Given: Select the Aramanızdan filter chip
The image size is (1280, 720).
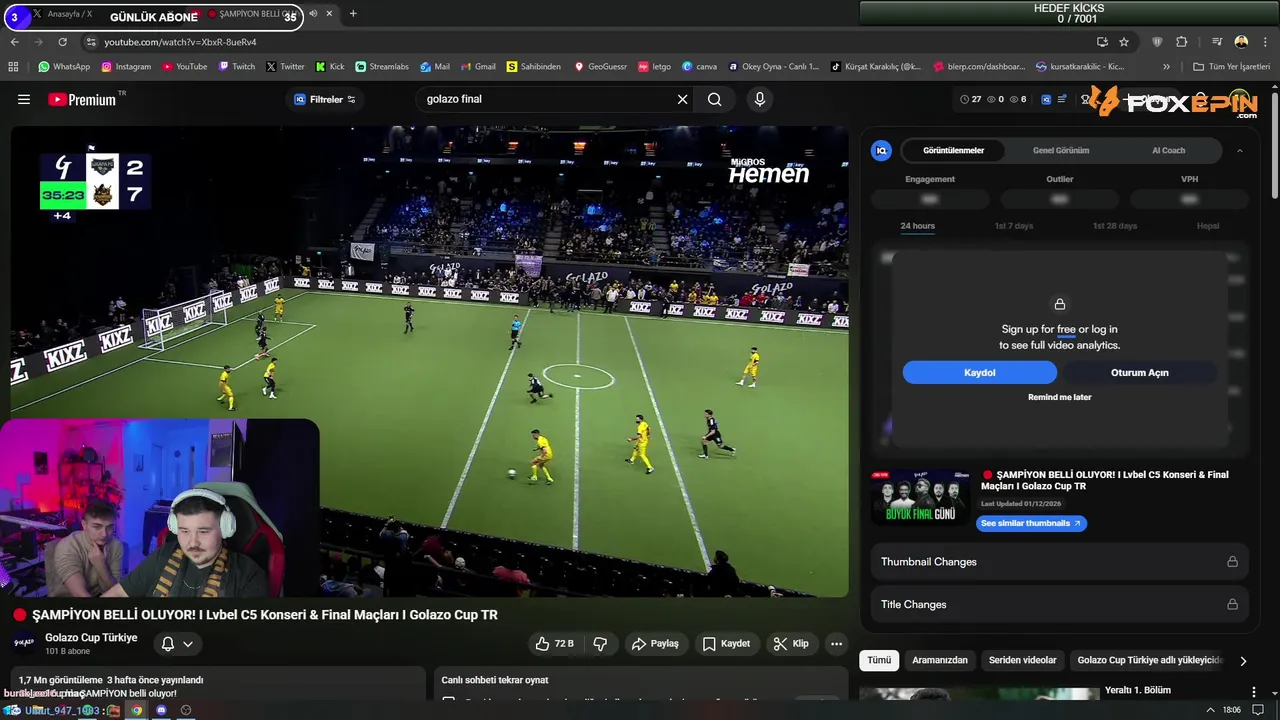Looking at the screenshot, I should pos(940,660).
